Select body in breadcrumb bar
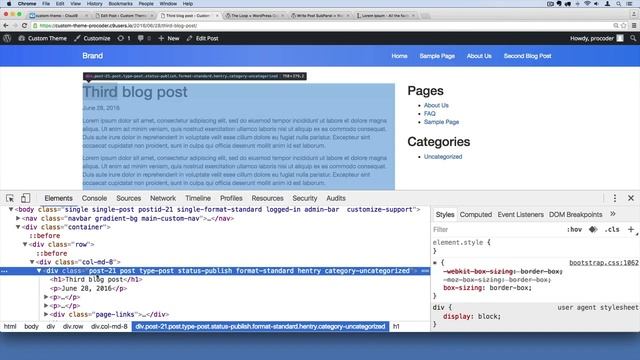Image resolution: width=640 pixels, height=360 pixels. pos(31,327)
